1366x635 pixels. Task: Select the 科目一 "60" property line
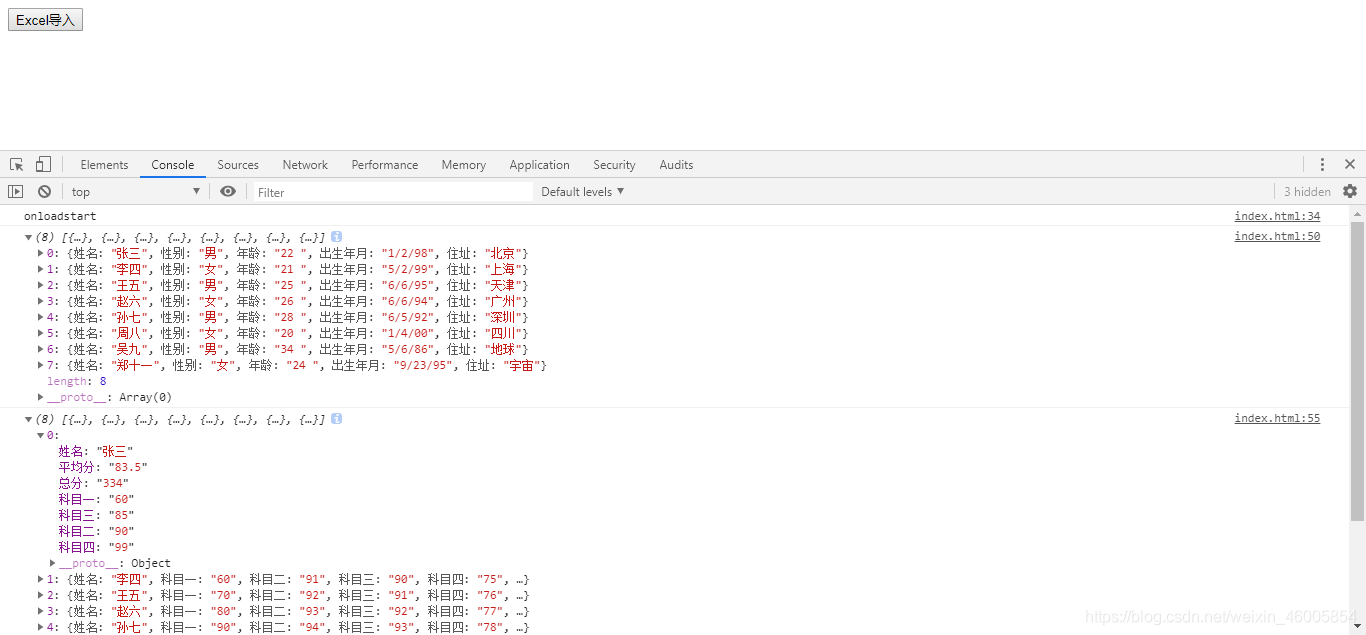(96, 499)
